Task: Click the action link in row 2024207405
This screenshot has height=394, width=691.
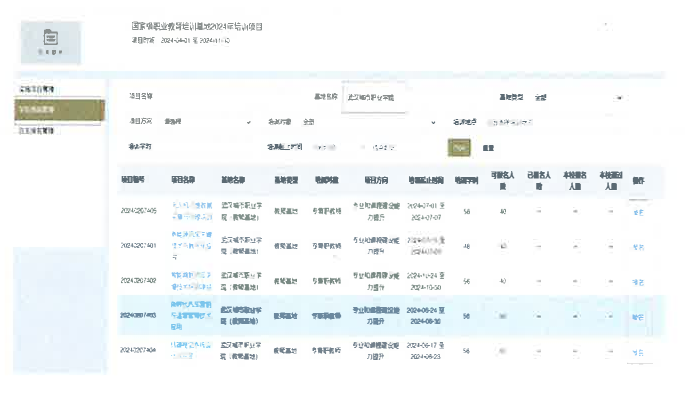Action: 638,212
